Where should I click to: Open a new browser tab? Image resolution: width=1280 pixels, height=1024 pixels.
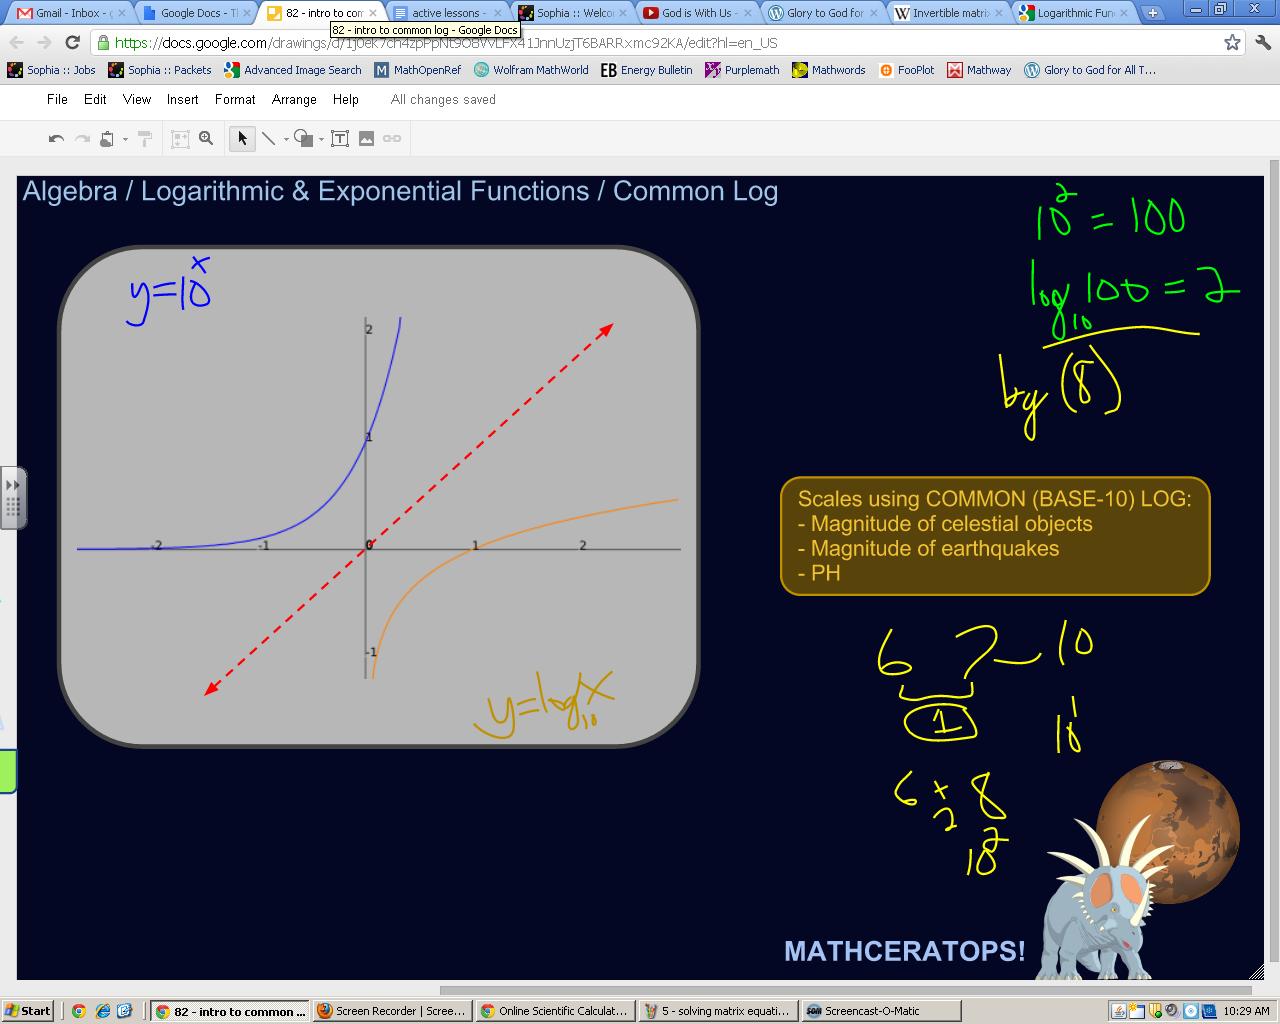pos(1153,13)
